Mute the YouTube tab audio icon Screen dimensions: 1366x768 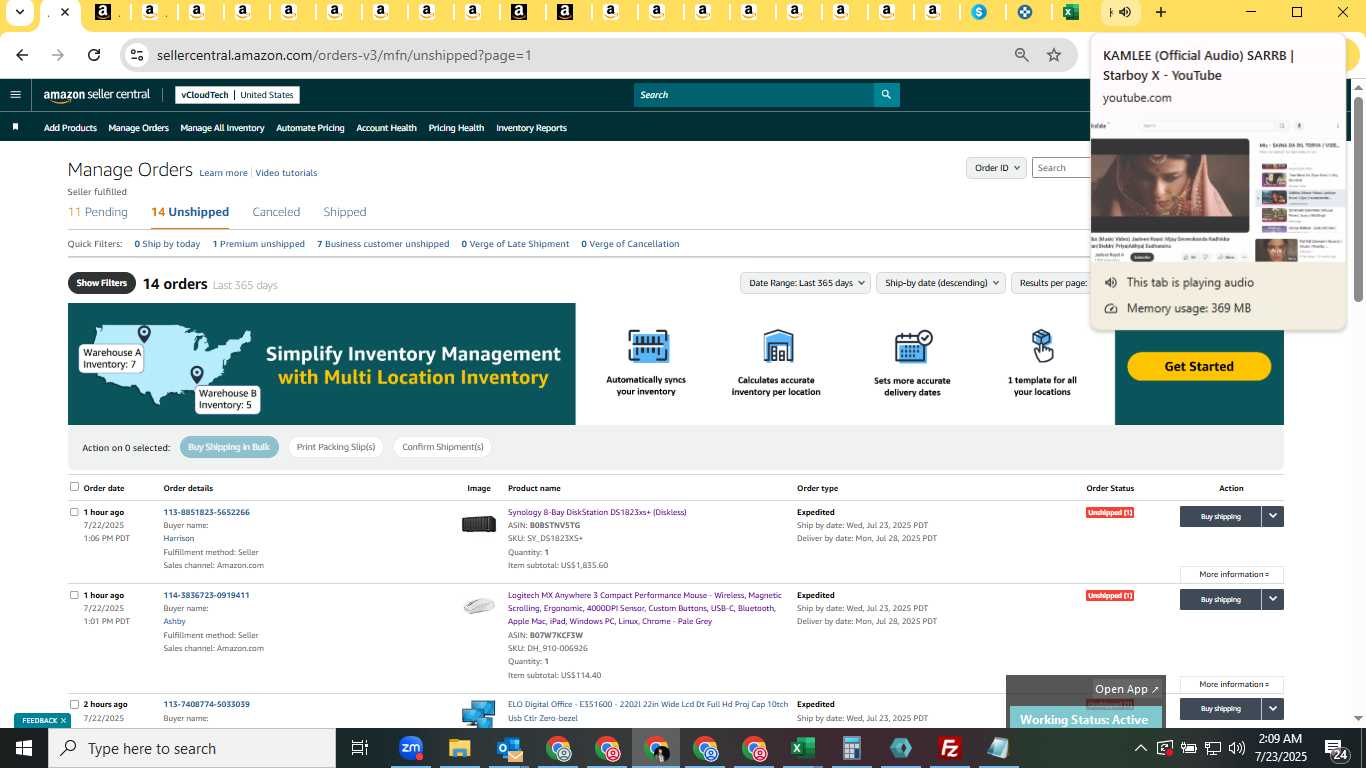pos(1125,12)
